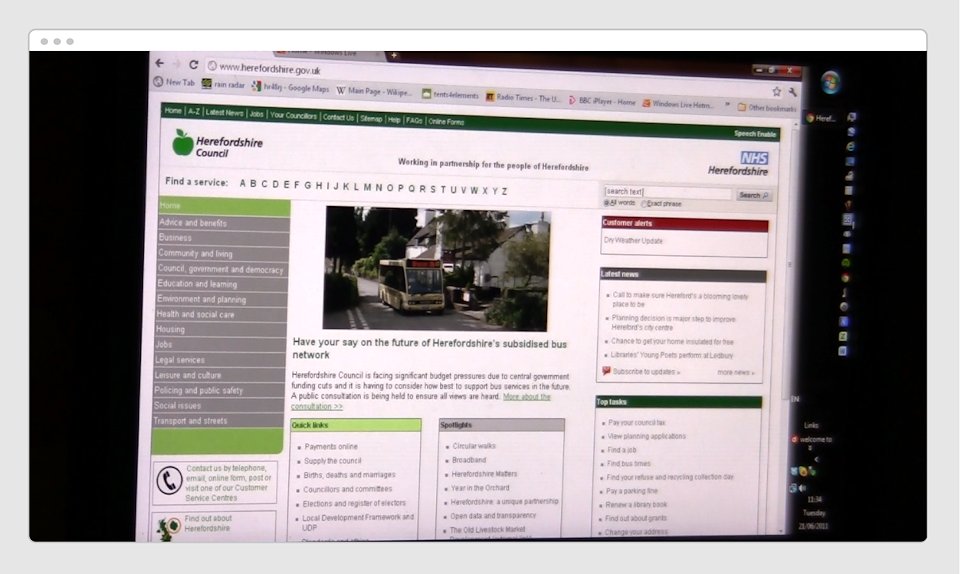Open a new browser tab with plus
The image size is (960, 574).
pos(394,56)
